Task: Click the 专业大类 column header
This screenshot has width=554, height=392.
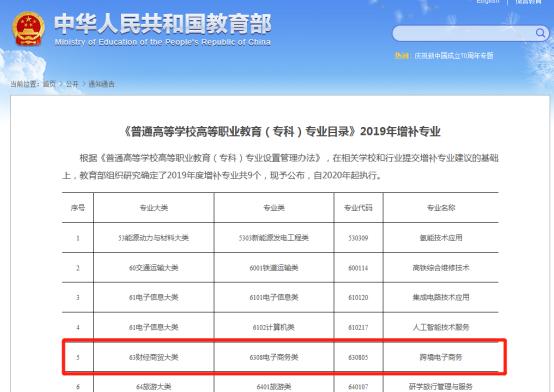Action: [x=154, y=208]
